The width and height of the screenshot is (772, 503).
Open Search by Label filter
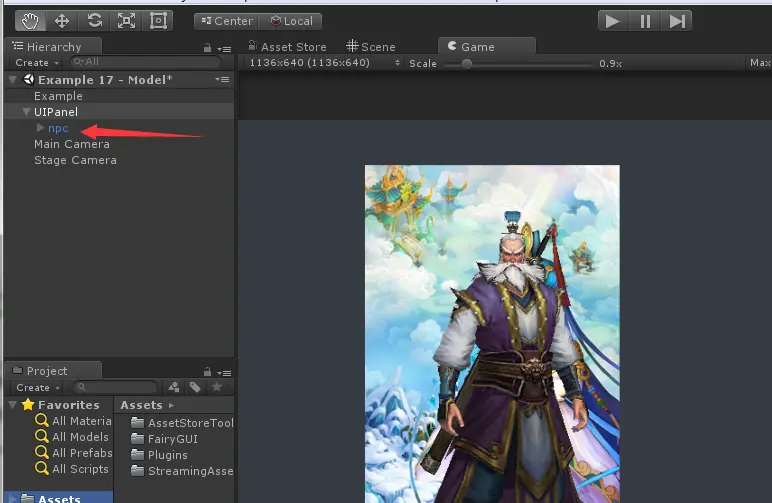coord(195,387)
